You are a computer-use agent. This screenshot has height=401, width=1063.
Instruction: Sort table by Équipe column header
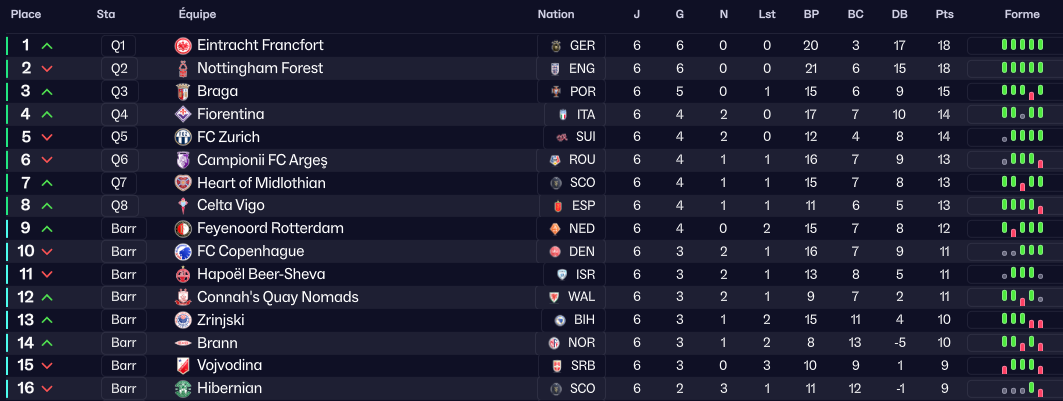197,15
